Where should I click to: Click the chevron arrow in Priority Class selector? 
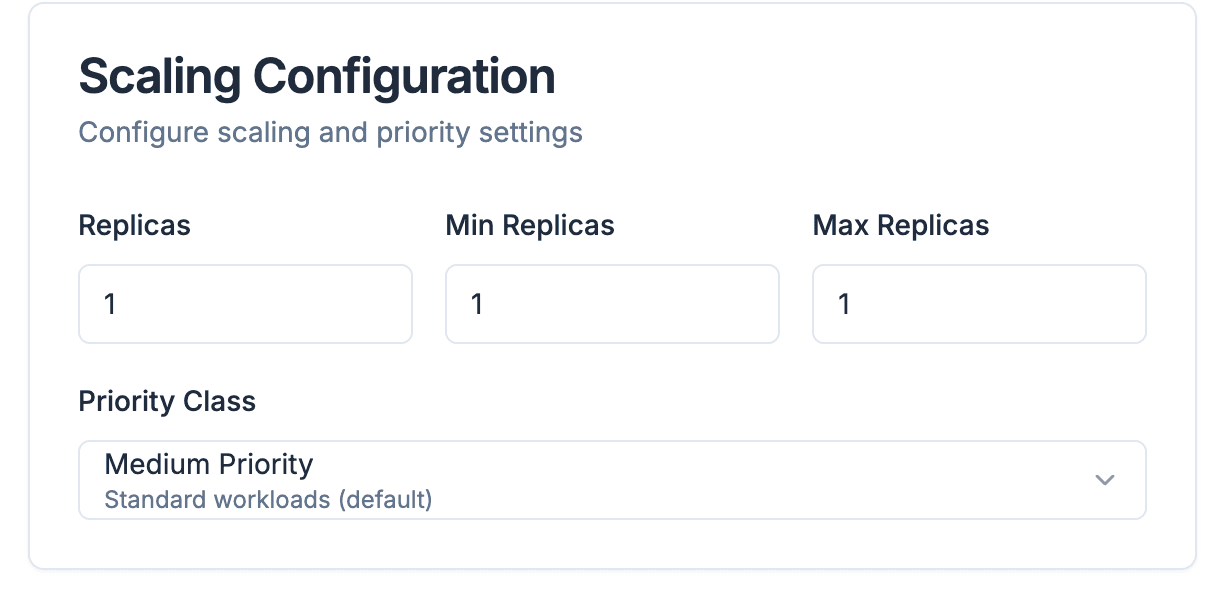tap(1104, 480)
